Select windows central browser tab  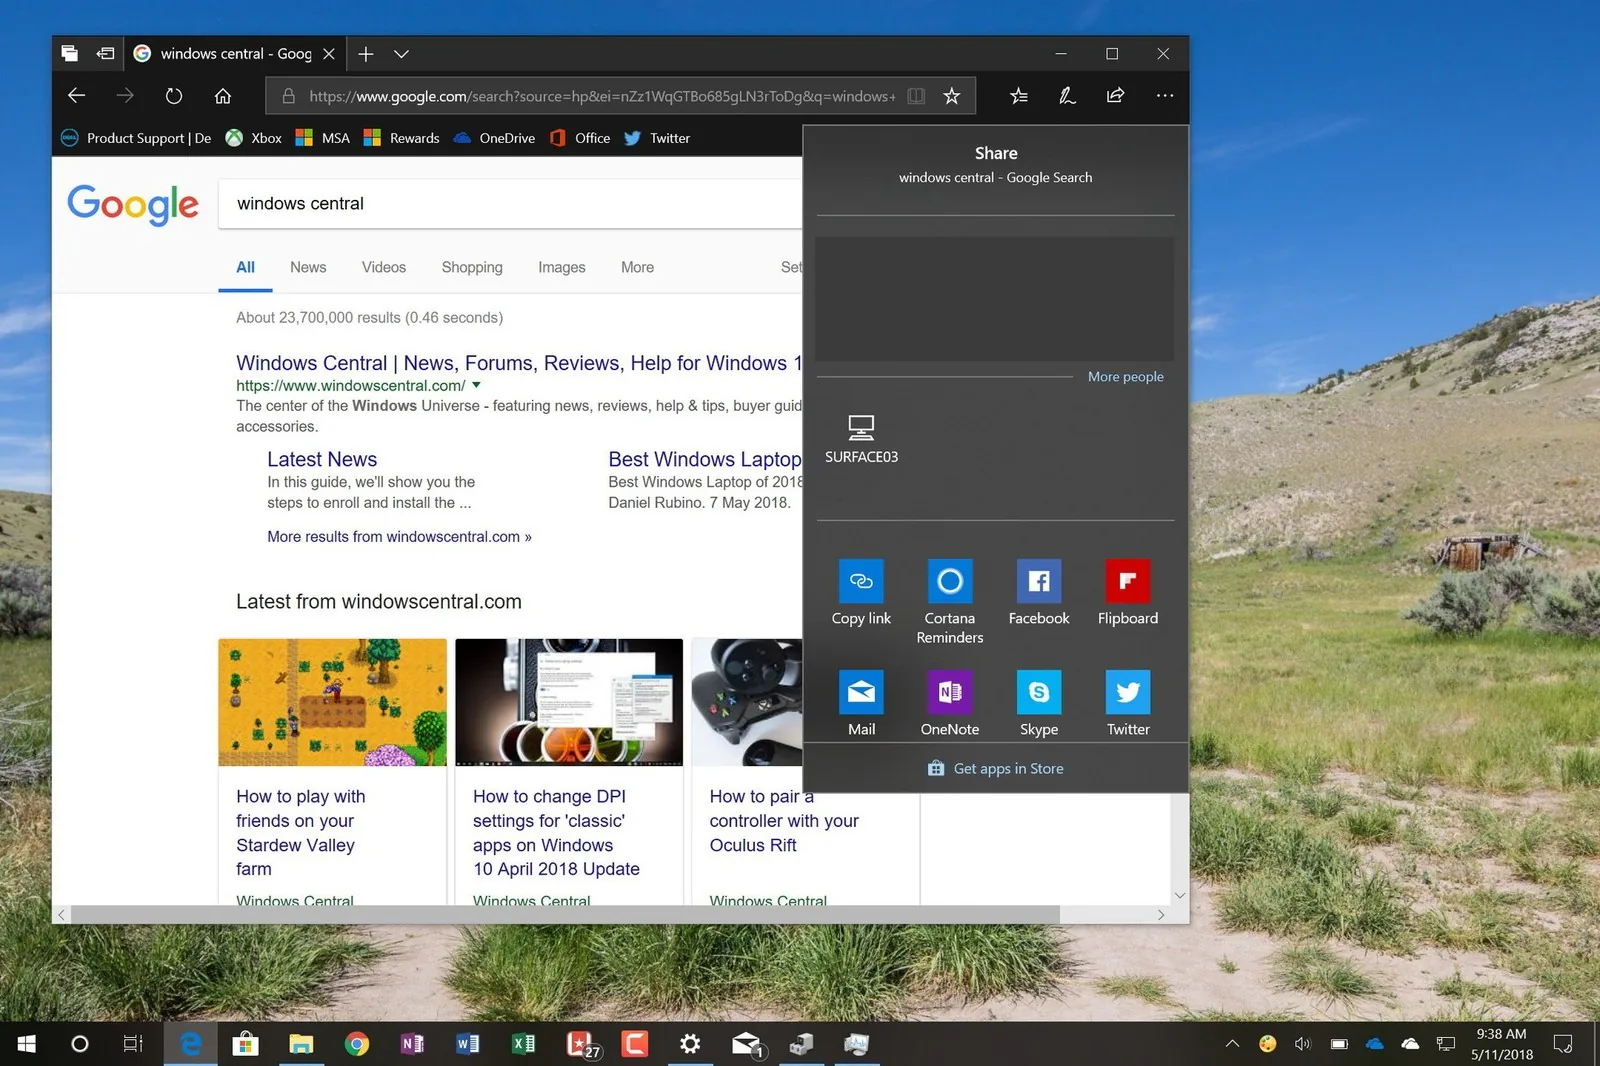coord(235,54)
